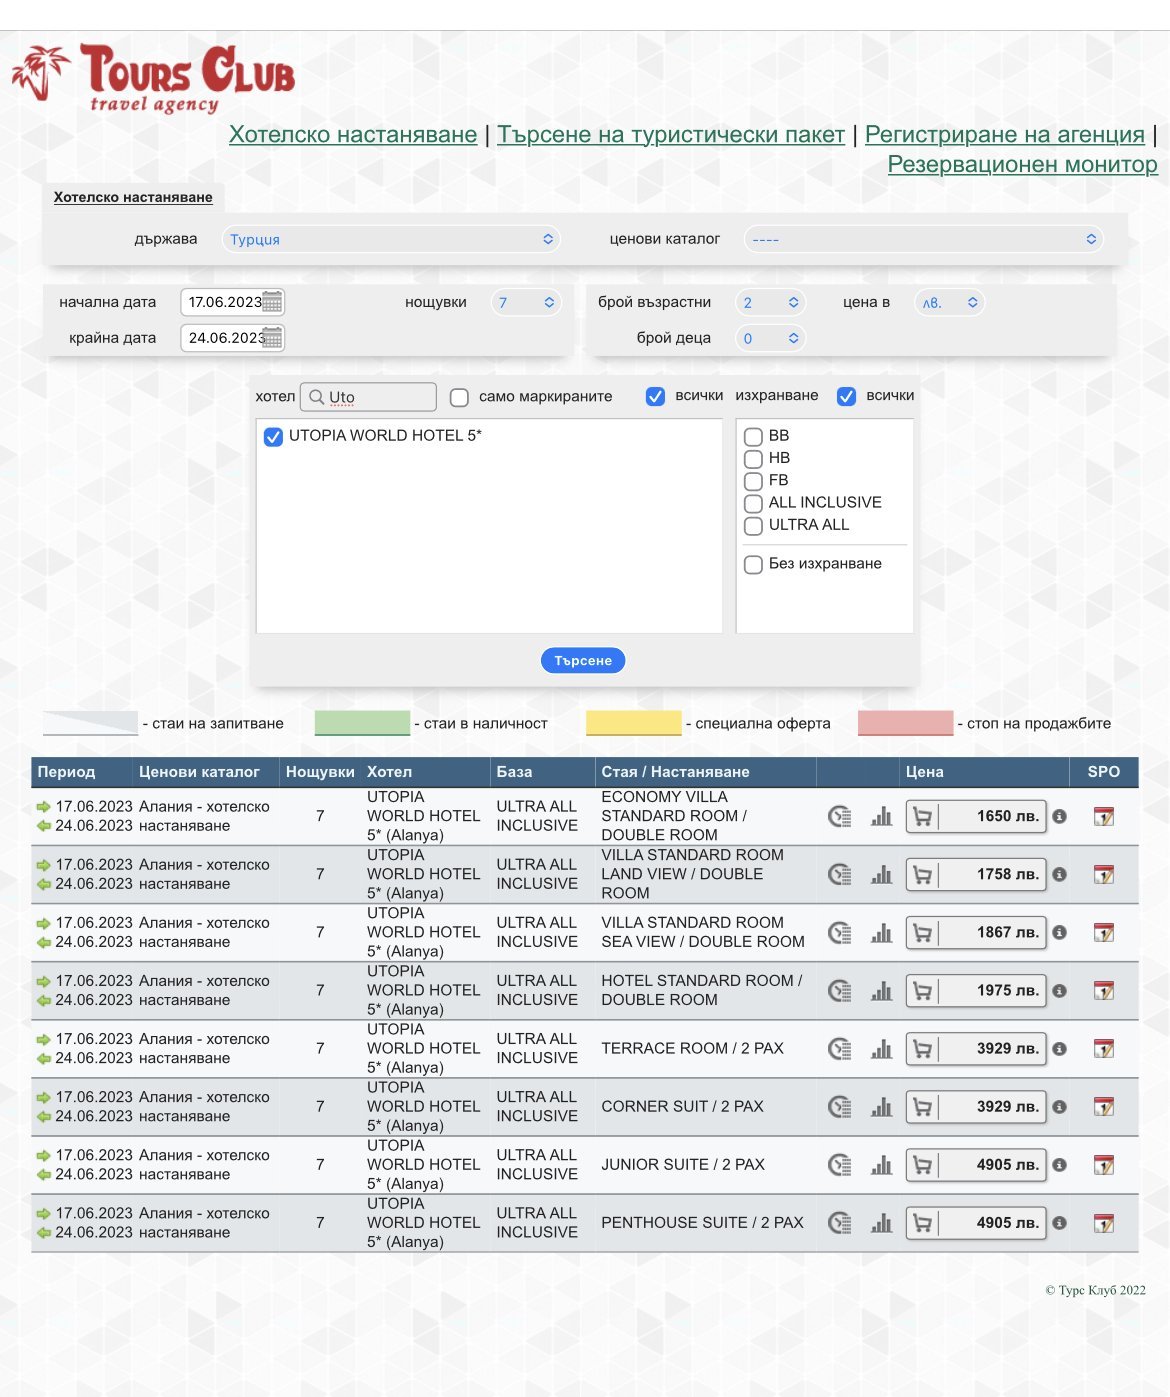Switch to Хотелско настаняване tab
The width and height of the screenshot is (1170, 1397).
pyautogui.click(x=133, y=197)
